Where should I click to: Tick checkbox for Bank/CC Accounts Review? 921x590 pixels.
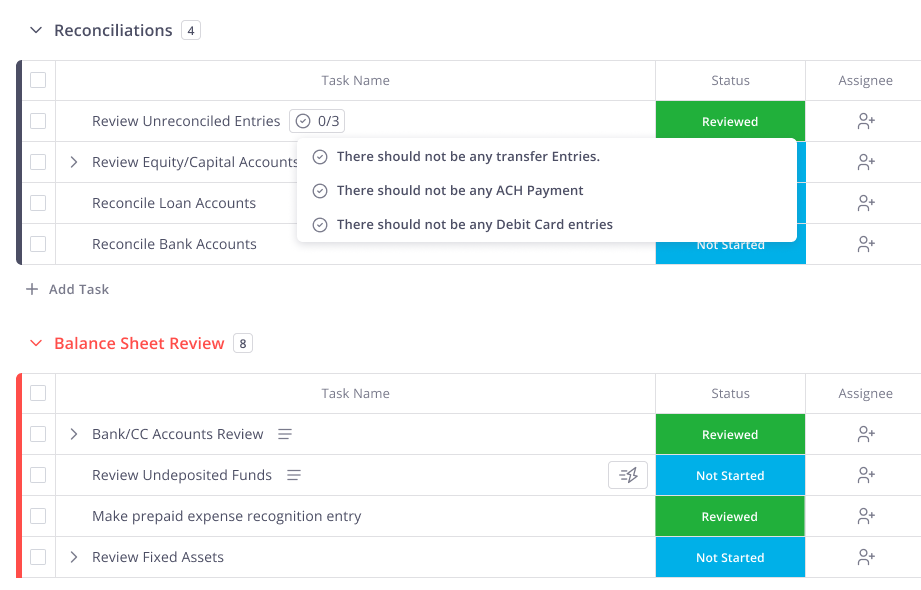point(38,434)
